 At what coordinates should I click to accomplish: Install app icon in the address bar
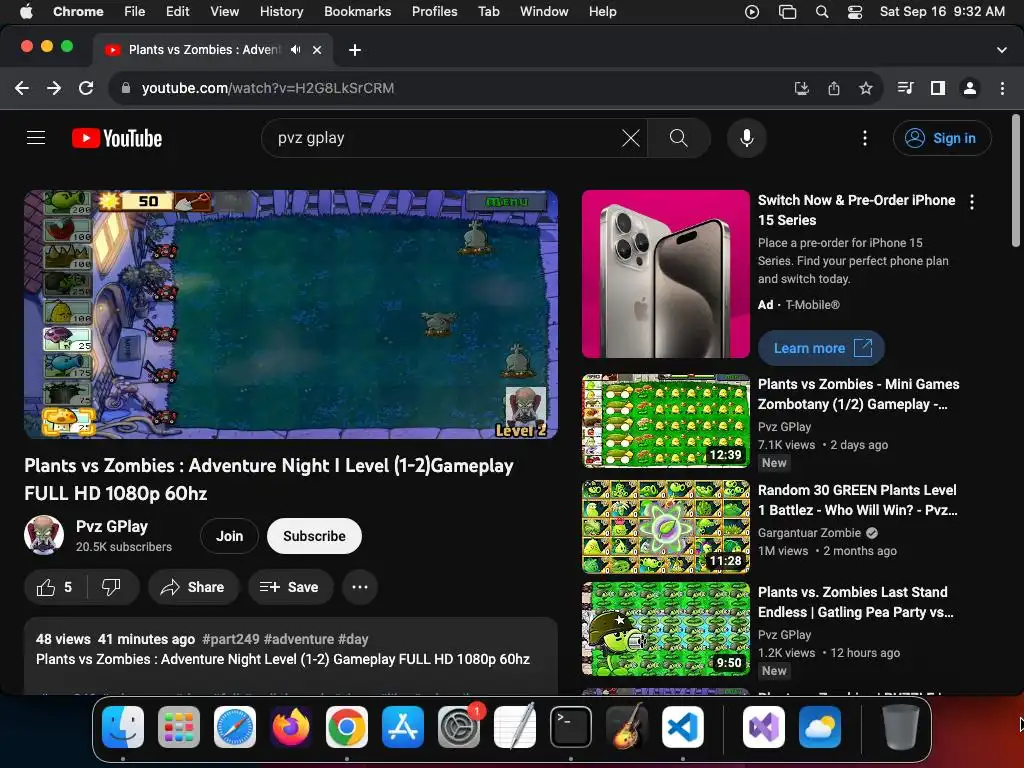tap(801, 88)
